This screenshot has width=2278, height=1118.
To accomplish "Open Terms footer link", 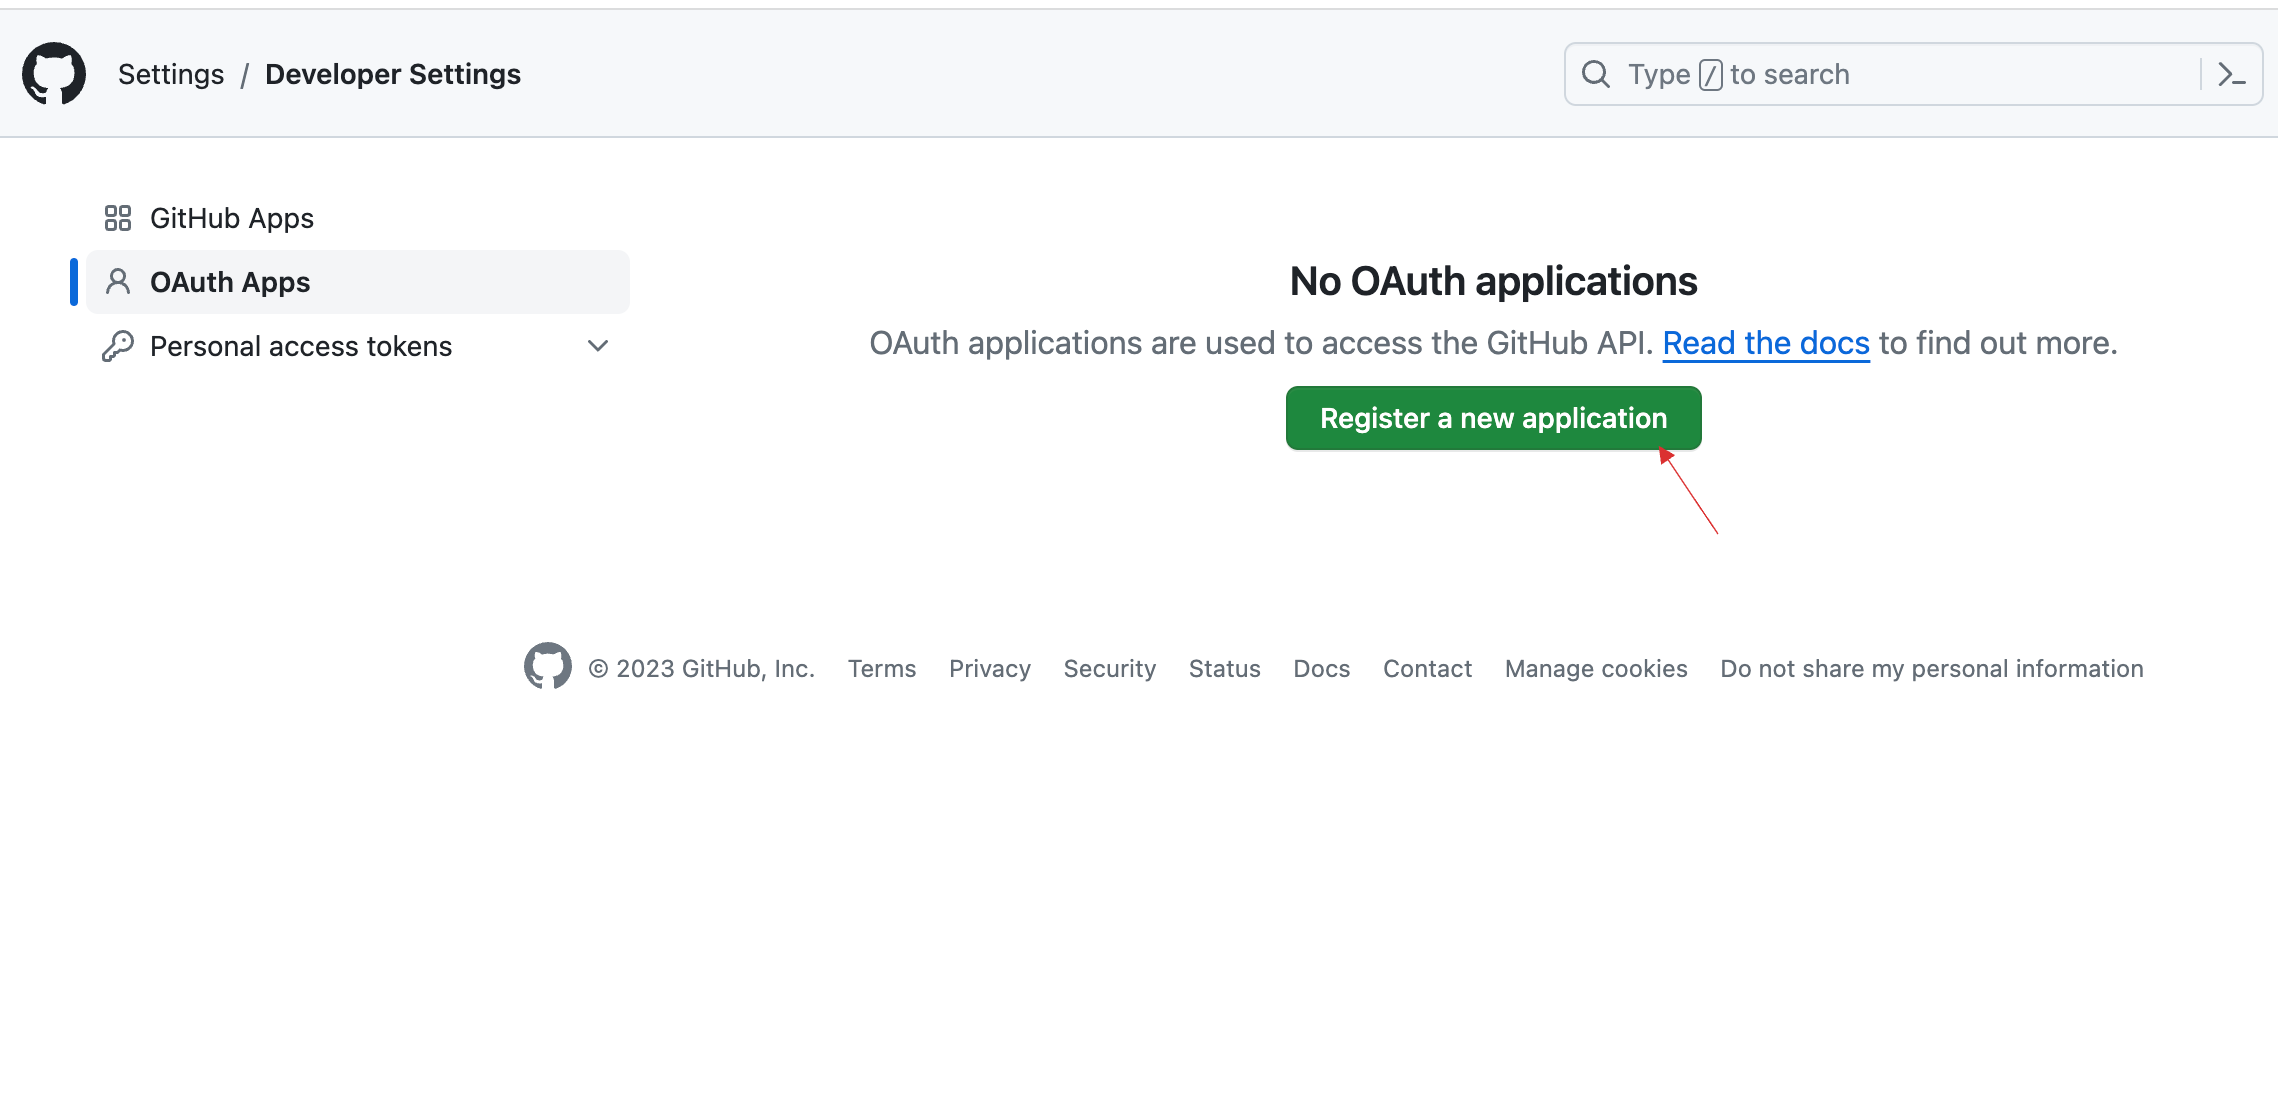I will [x=882, y=668].
